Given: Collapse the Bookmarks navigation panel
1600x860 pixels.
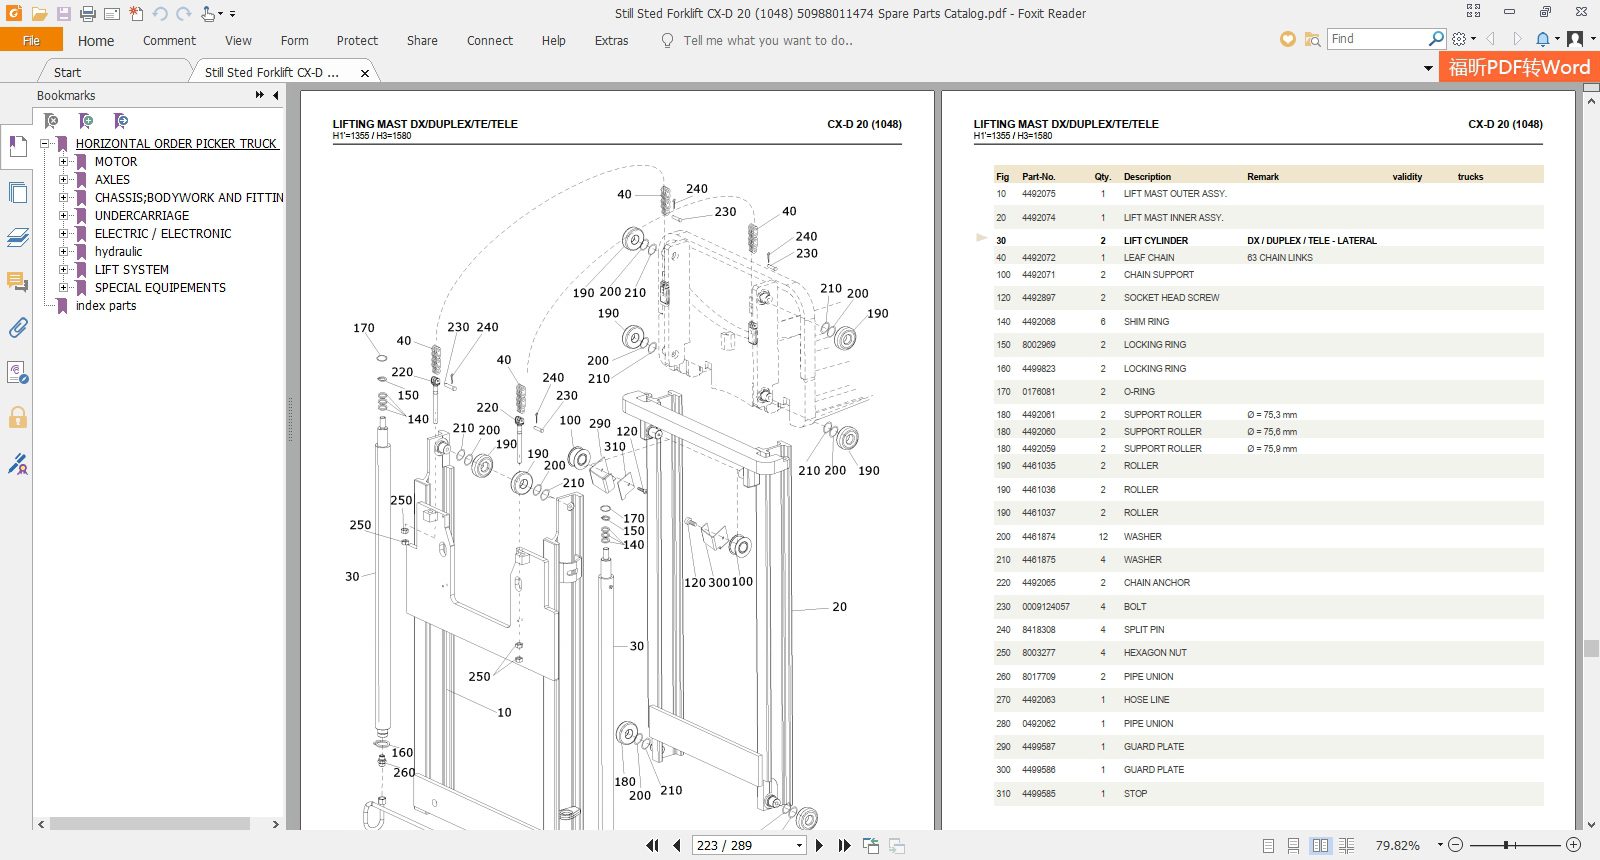Looking at the screenshot, I should tap(276, 95).
